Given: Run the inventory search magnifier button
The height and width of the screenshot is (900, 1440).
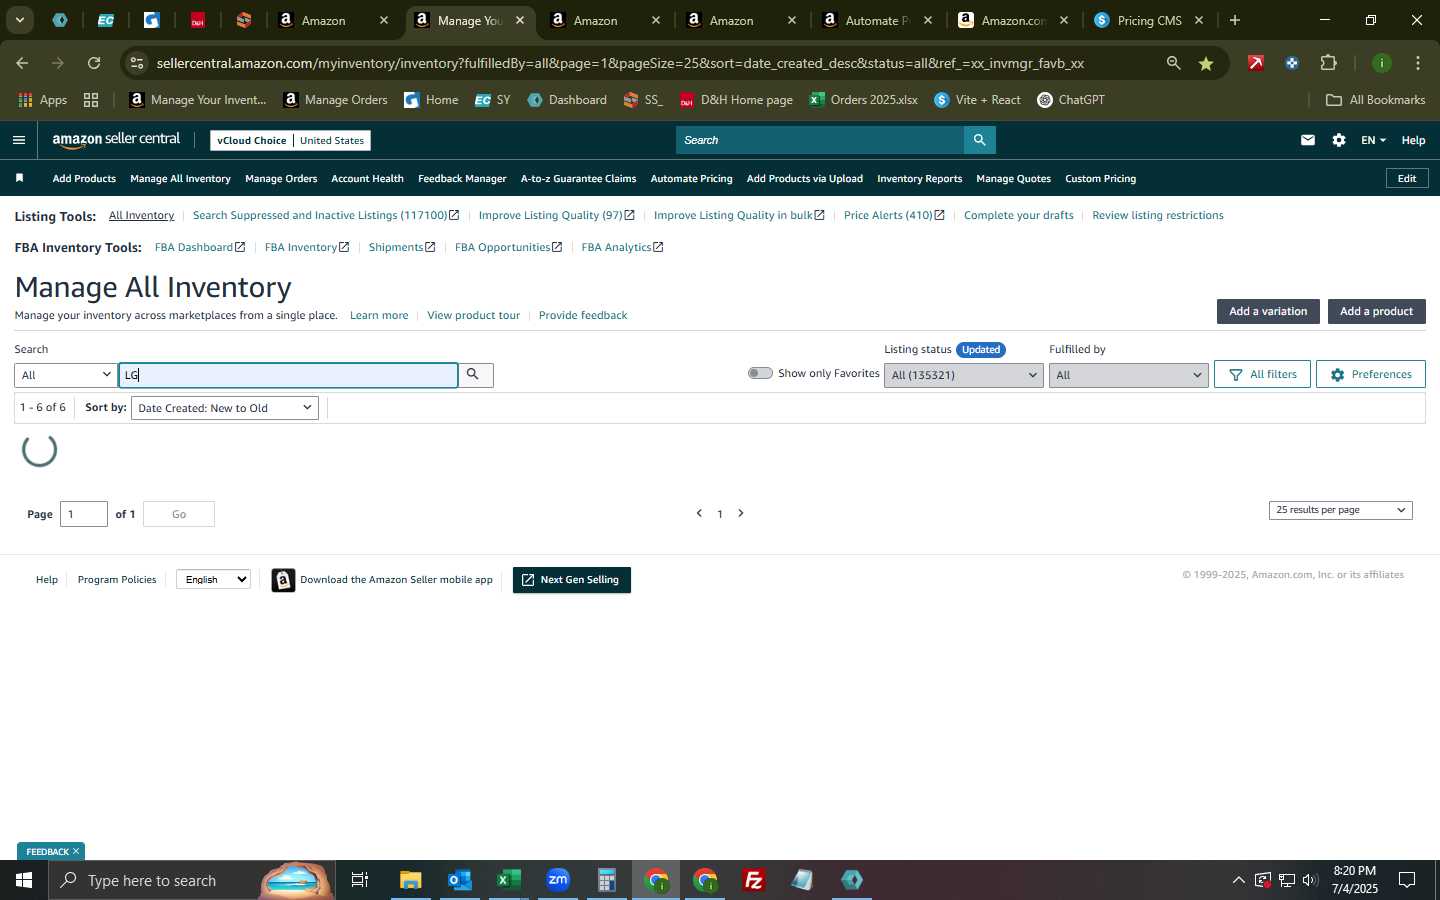Looking at the screenshot, I should (x=474, y=374).
